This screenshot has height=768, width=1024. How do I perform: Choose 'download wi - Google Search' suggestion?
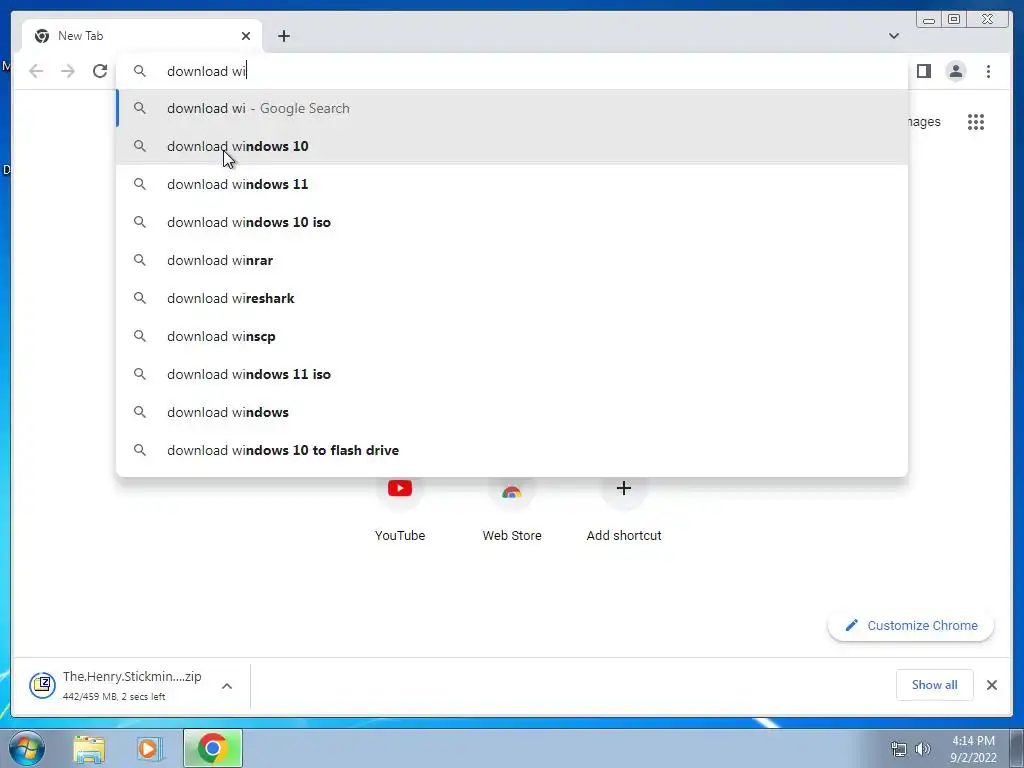pyautogui.click(x=512, y=108)
